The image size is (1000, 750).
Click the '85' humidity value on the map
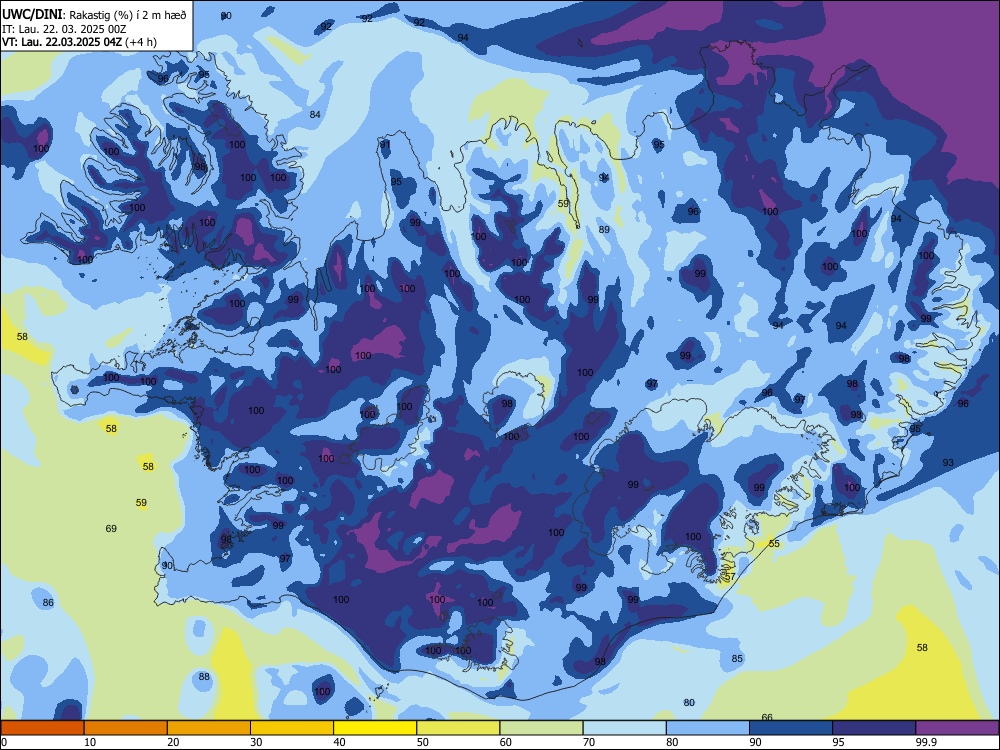(737, 659)
